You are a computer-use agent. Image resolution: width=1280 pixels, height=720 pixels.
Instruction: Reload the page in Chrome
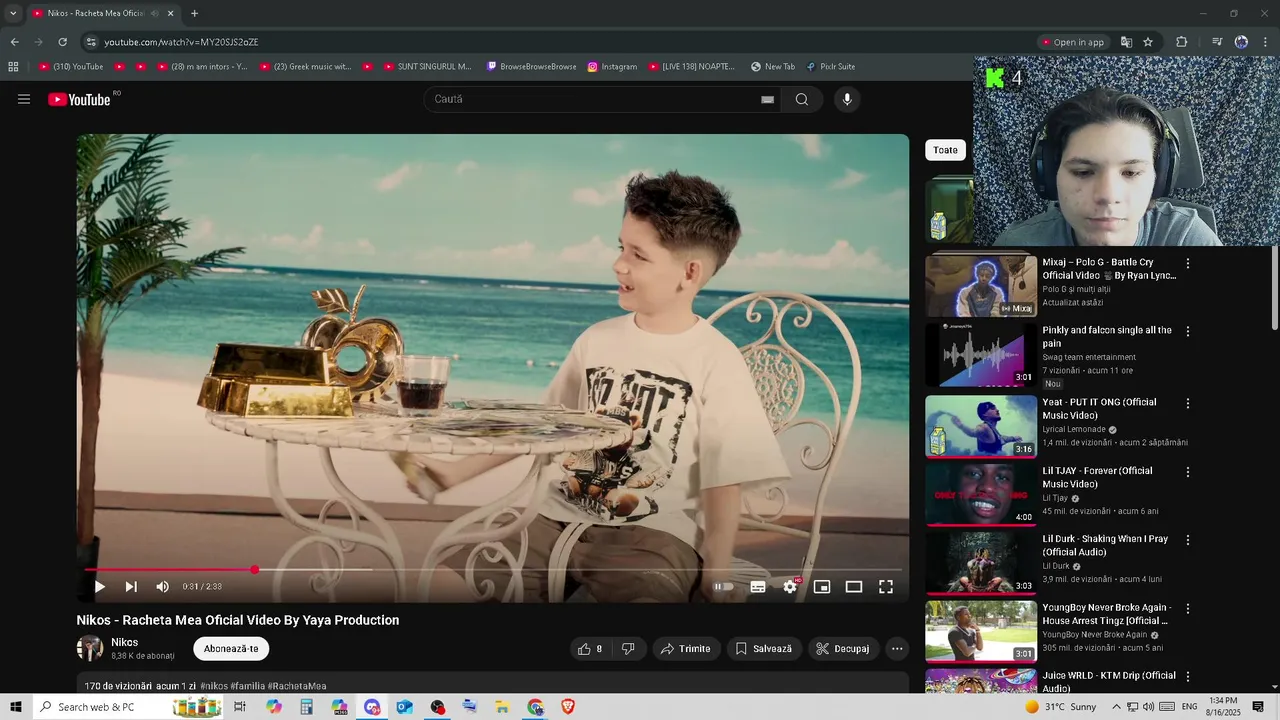pos(62,42)
